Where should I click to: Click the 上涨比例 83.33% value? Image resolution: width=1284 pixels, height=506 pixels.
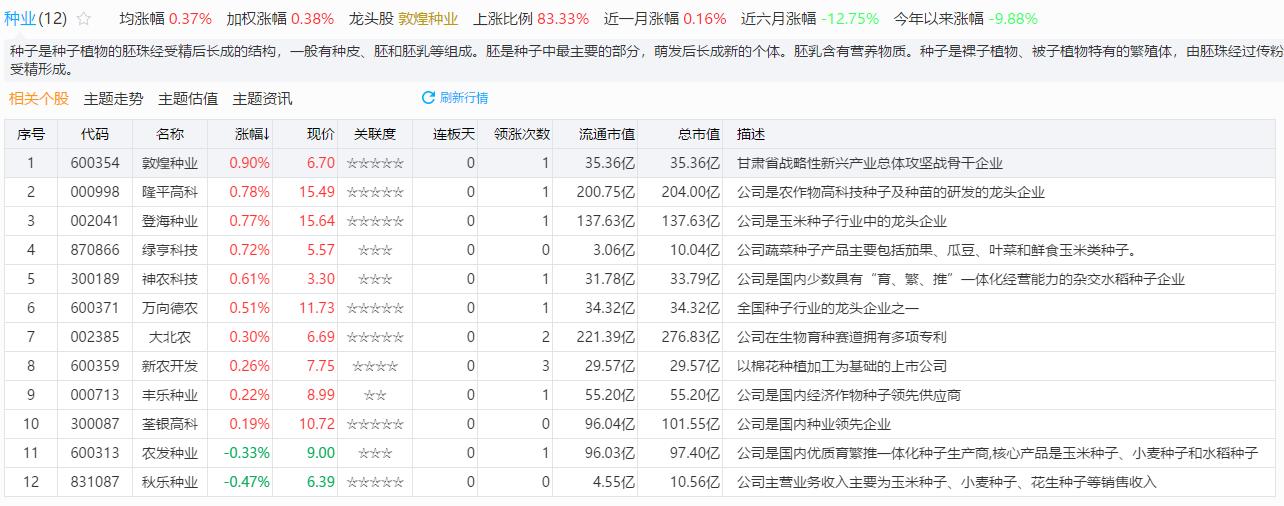coord(563,19)
